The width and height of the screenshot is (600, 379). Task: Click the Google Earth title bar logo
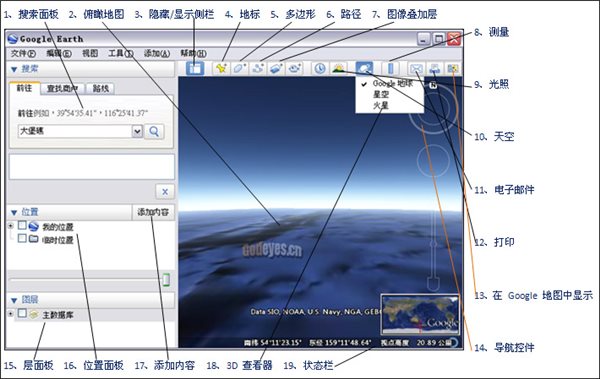tap(13, 39)
